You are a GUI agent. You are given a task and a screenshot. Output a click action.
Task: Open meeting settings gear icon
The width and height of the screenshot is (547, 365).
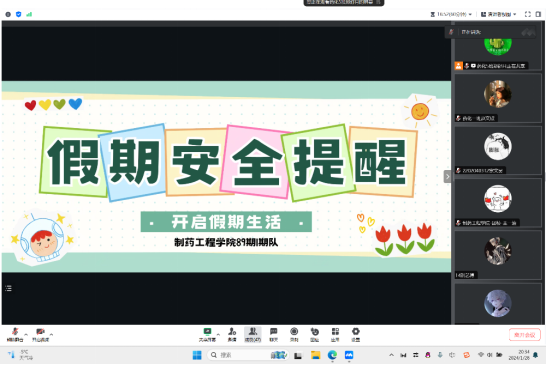tap(355, 335)
